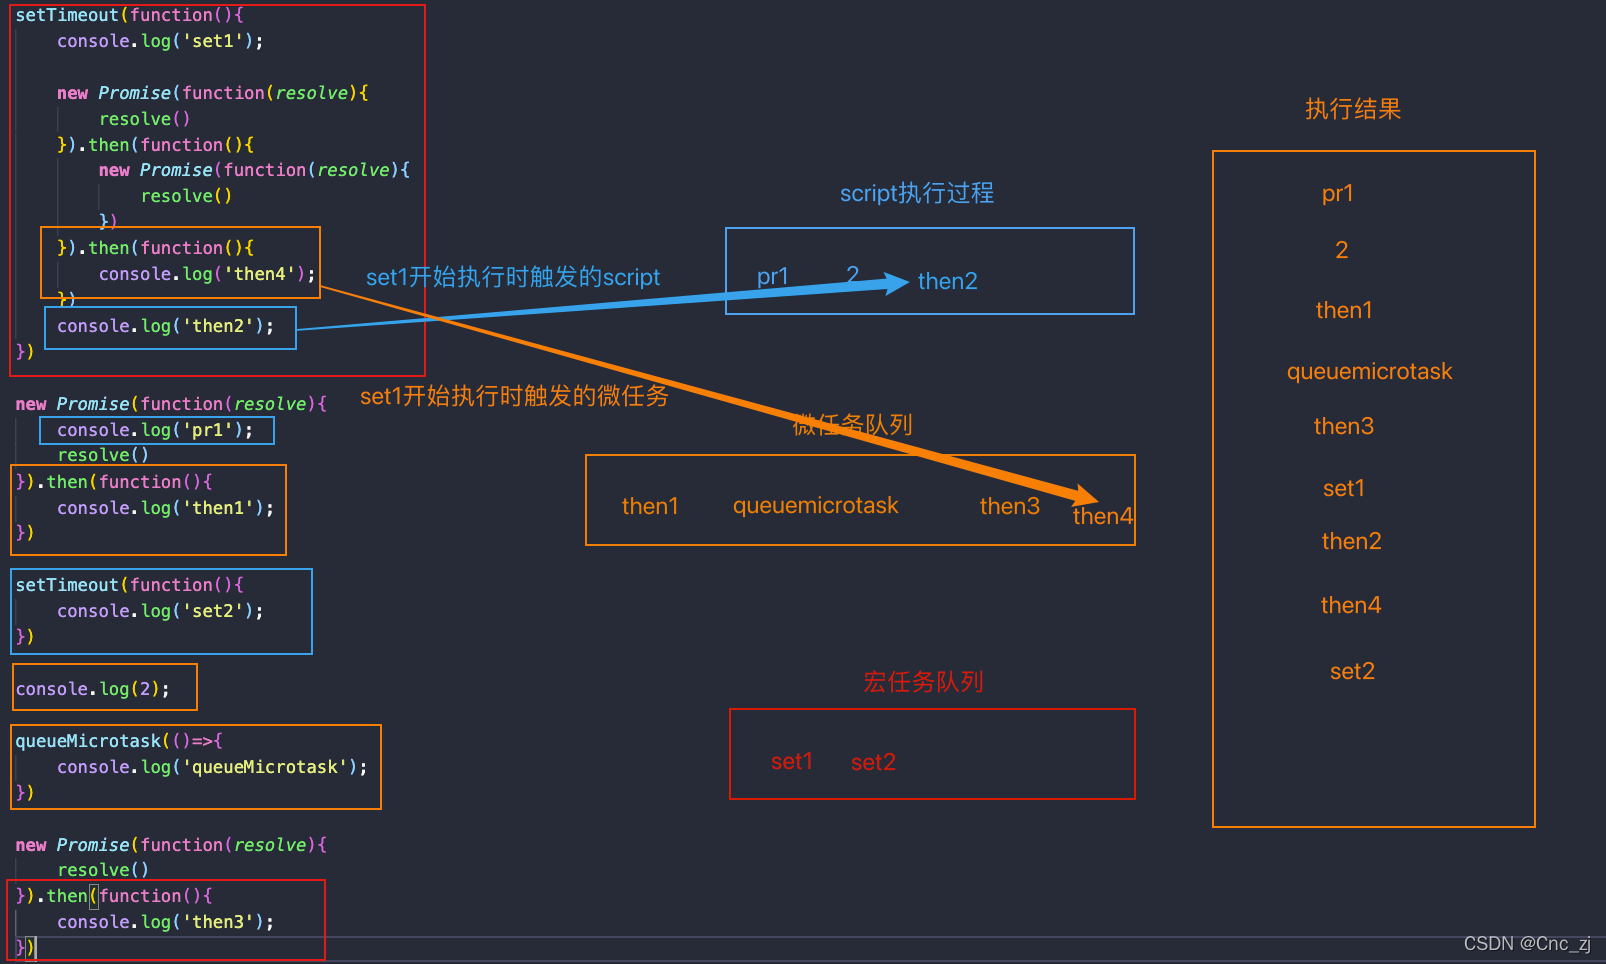Click the 2 in the 执行结果 list
Screen dimensions: 1606x964
tap(1342, 250)
